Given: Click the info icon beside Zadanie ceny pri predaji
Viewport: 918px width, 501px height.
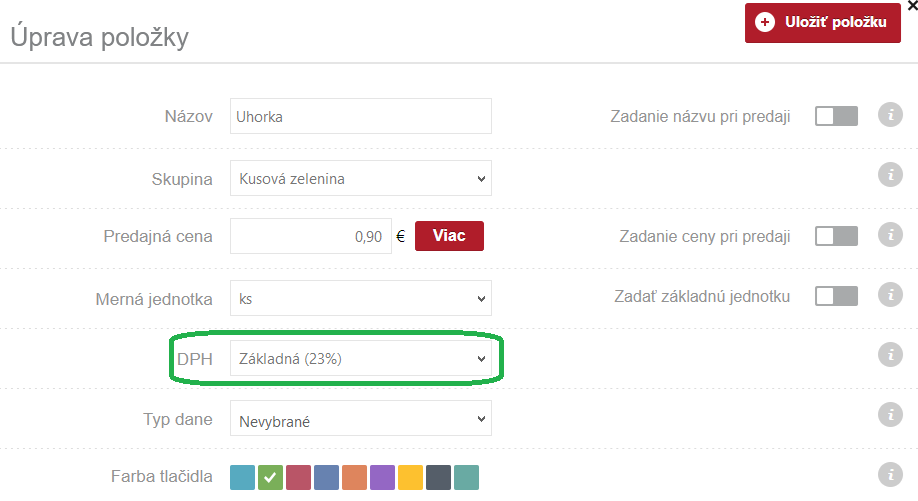Looking at the screenshot, I should [x=889, y=235].
